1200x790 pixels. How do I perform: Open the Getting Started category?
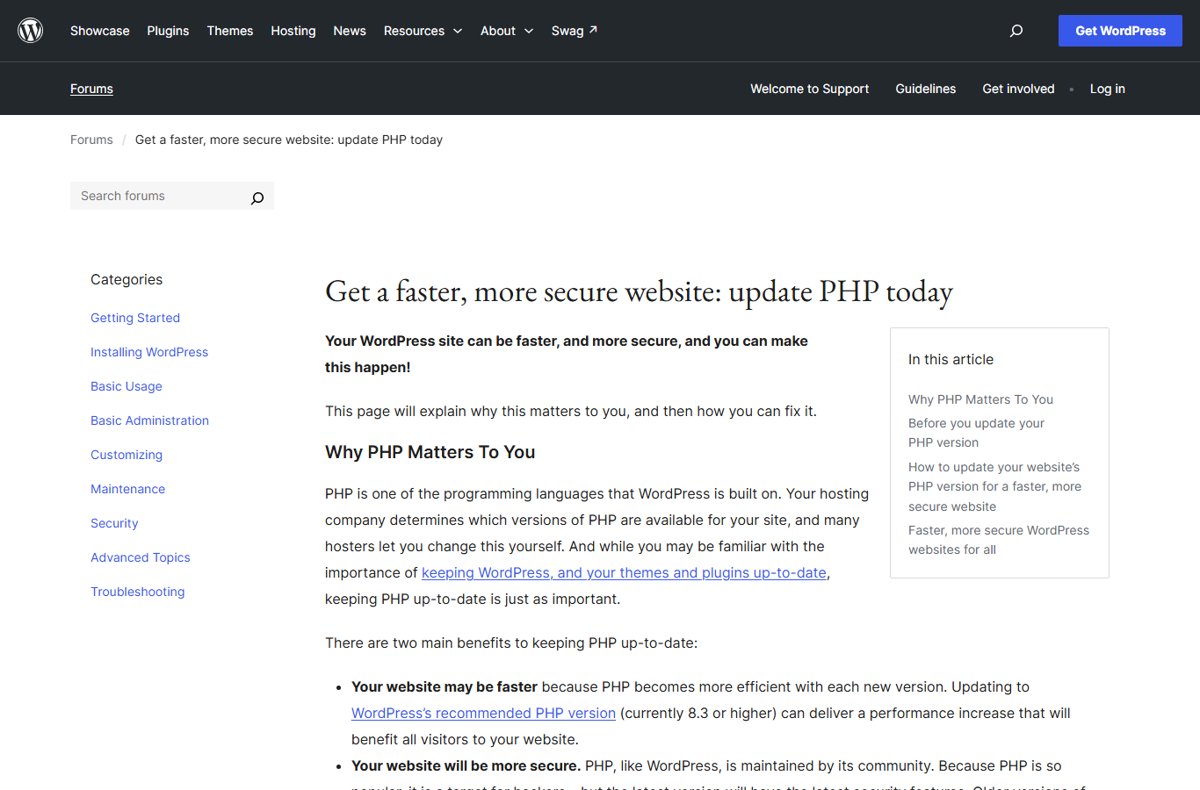point(135,318)
